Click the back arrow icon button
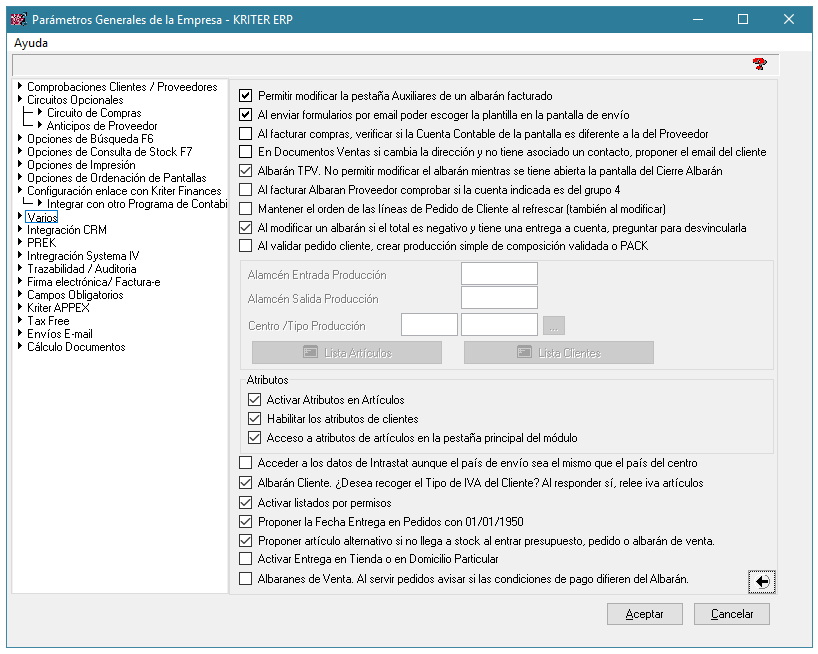This screenshot has width=818, height=654. (762, 582)
